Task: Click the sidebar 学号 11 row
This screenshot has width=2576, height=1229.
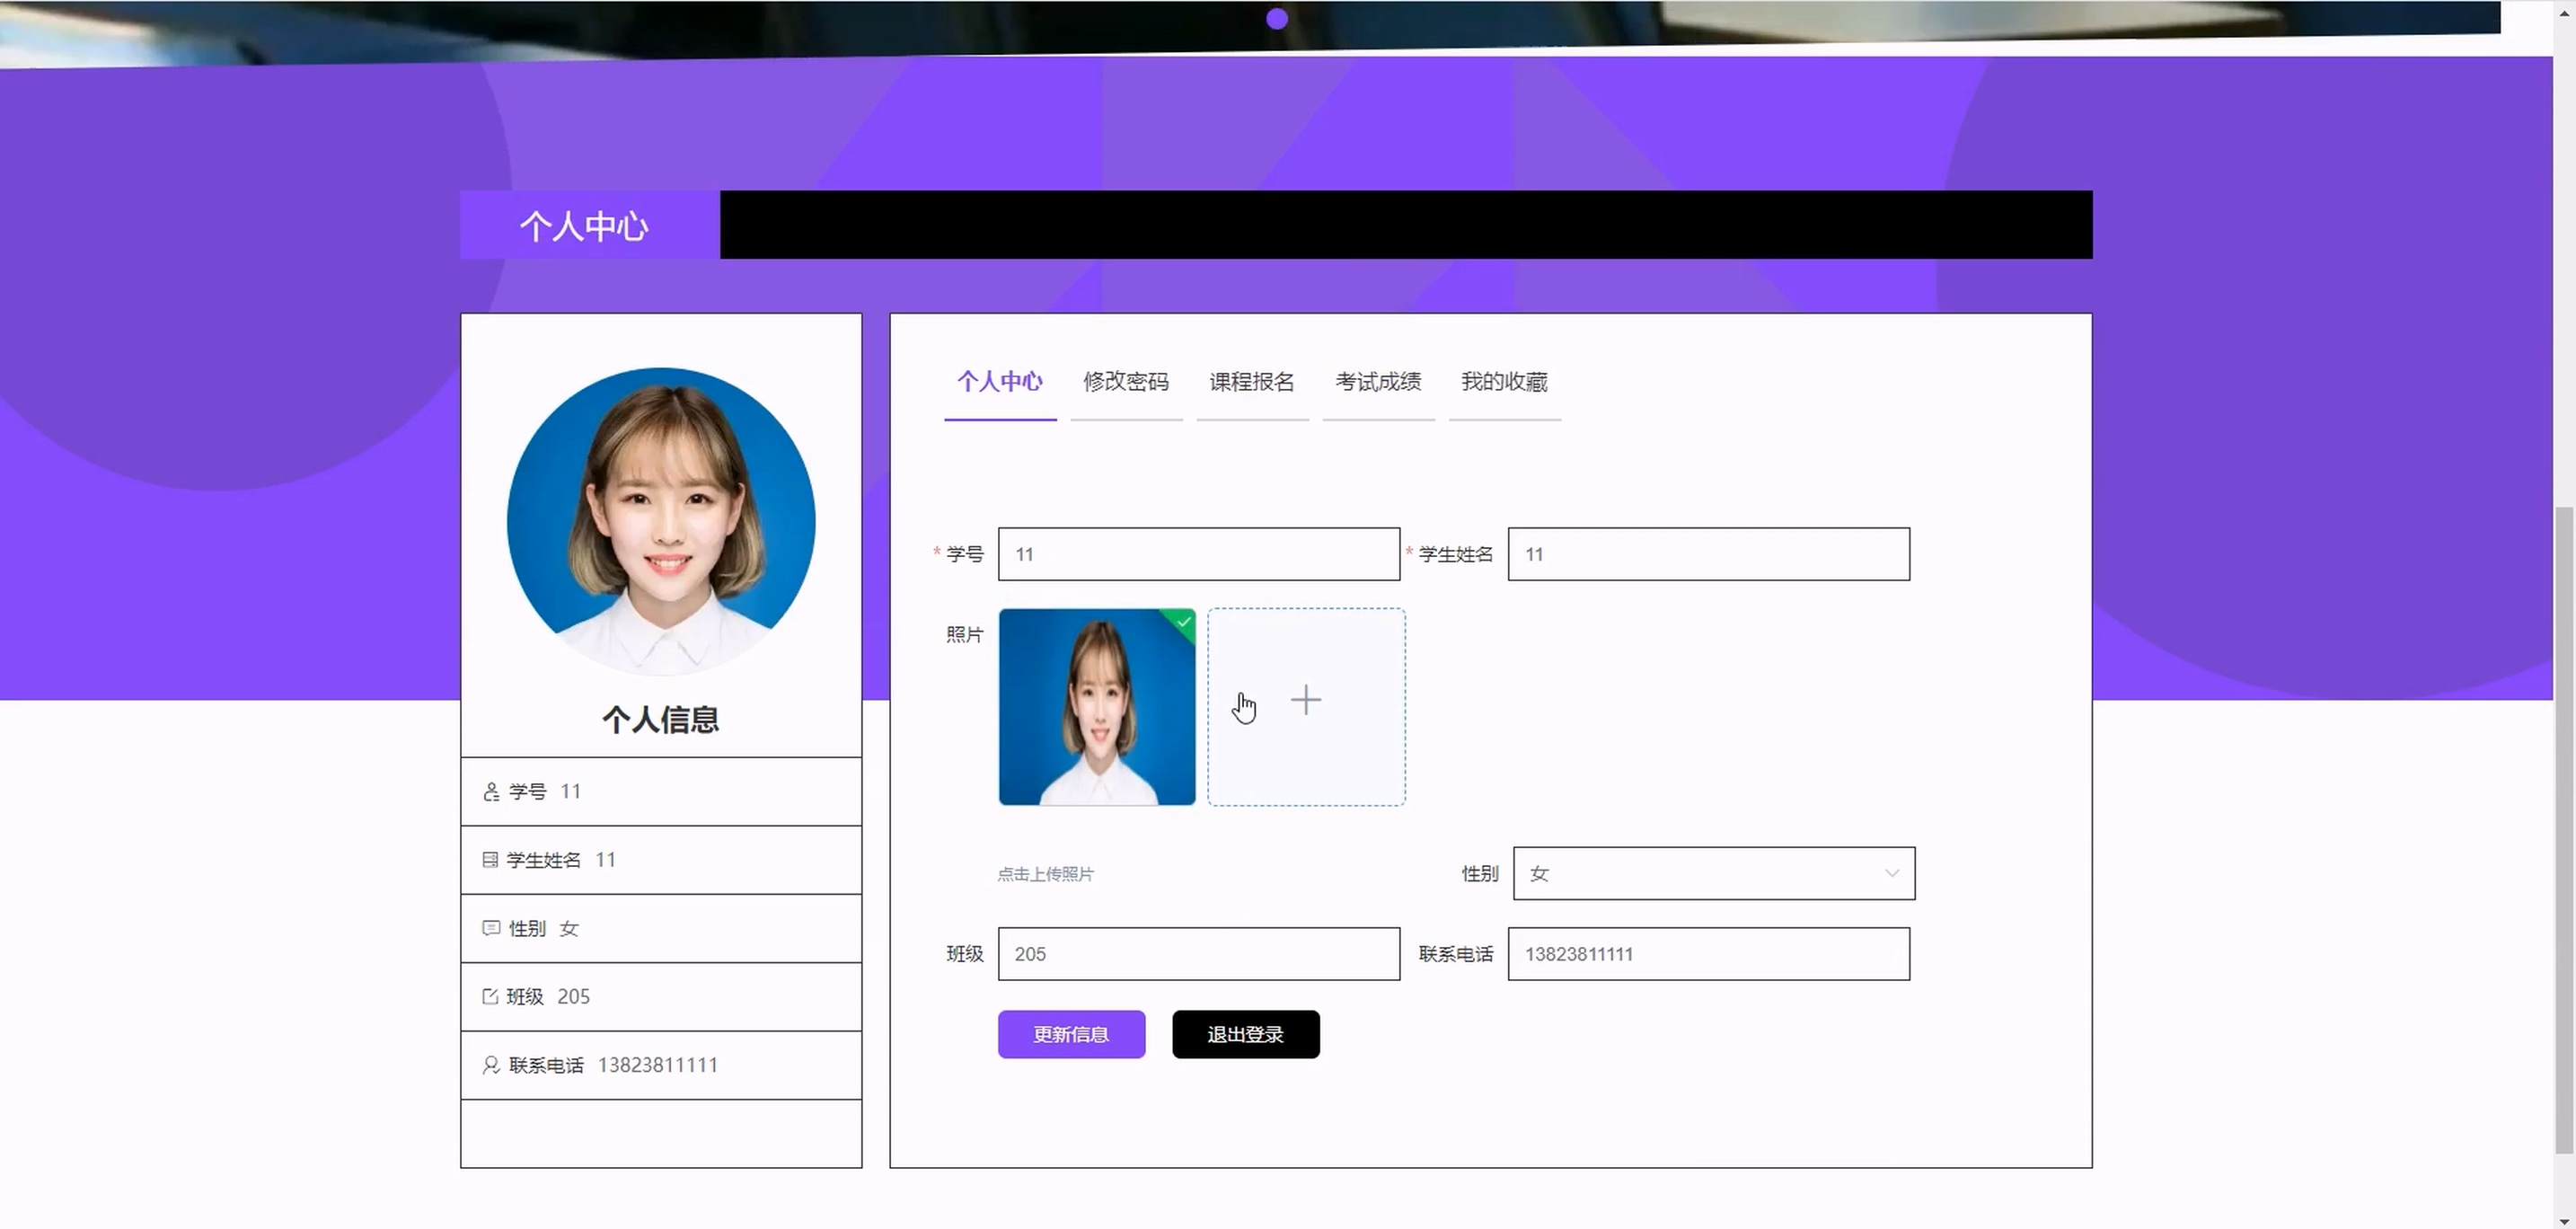Action: point(661,792)
